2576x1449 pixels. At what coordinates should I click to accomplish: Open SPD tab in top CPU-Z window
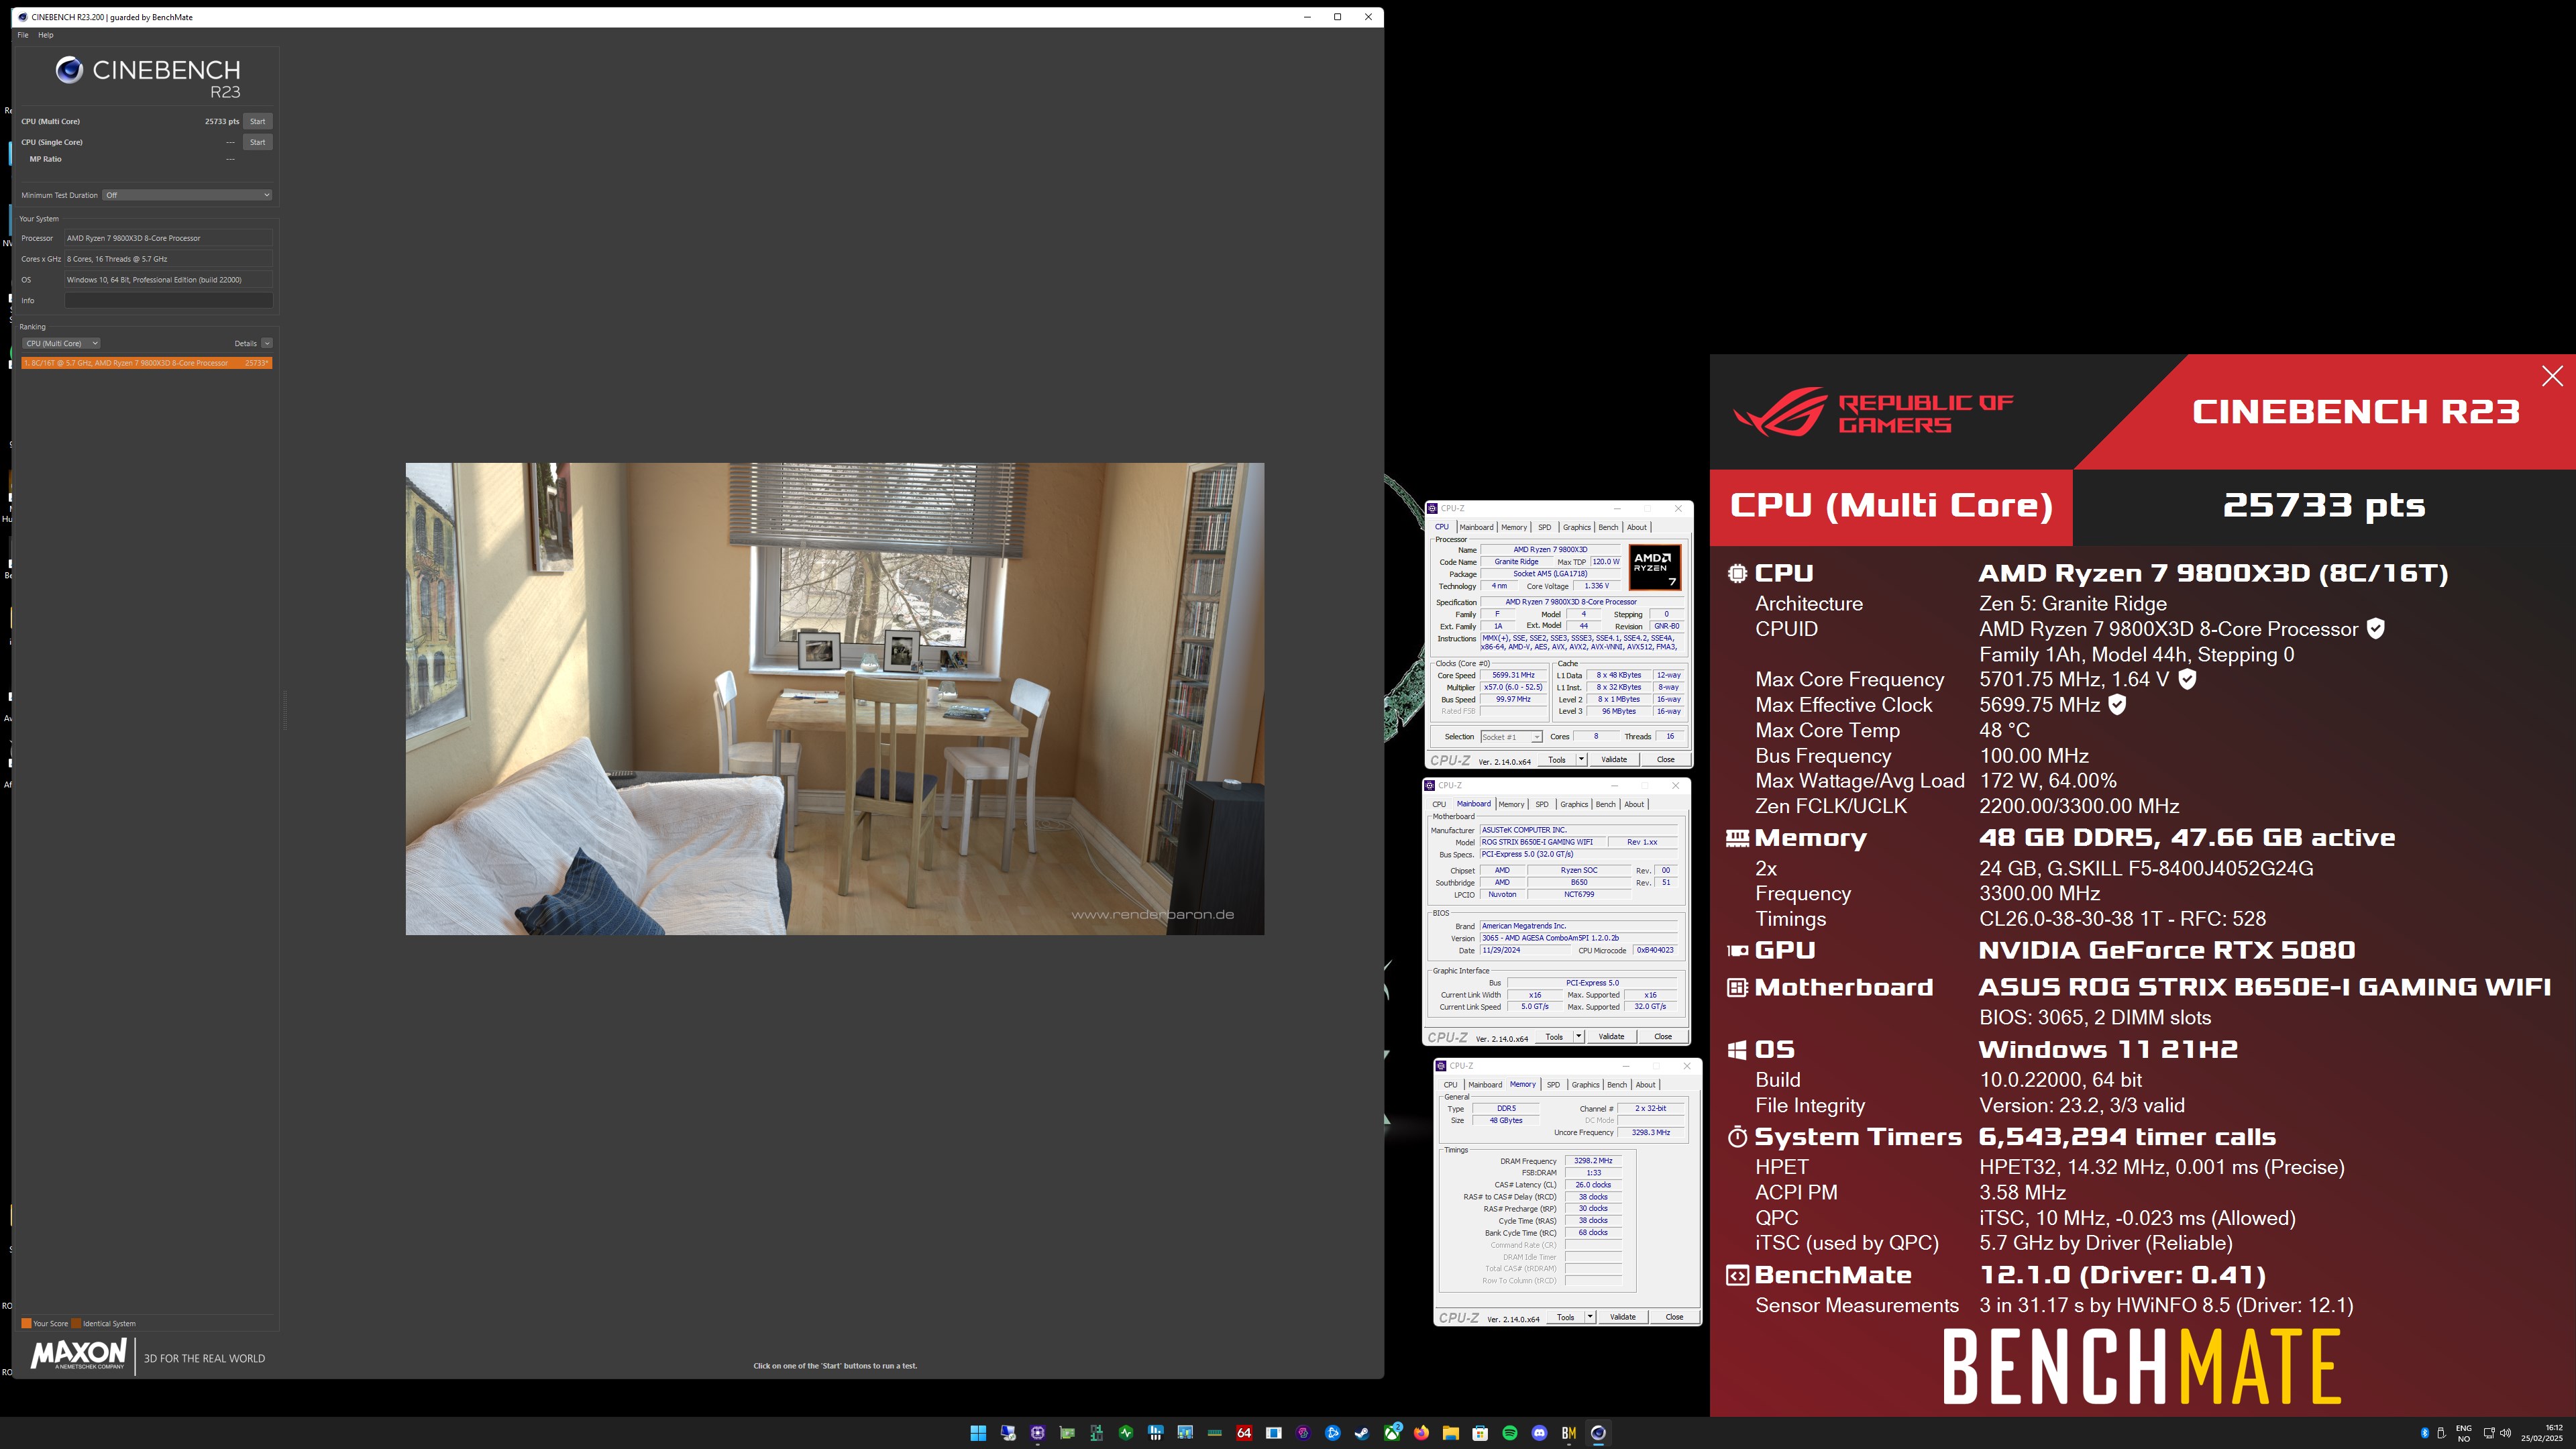pos(1544,527)
